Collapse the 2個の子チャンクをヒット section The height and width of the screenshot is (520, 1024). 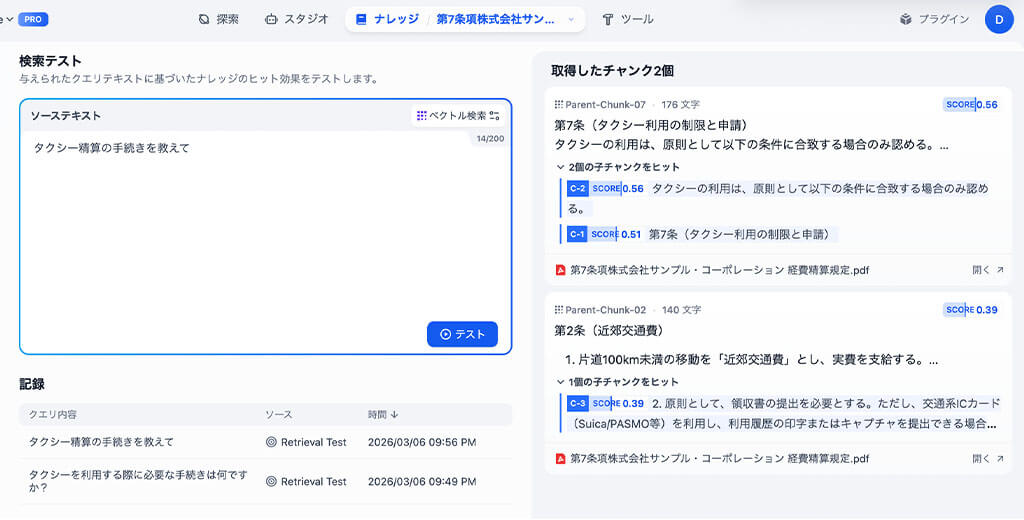coord(560,167)
